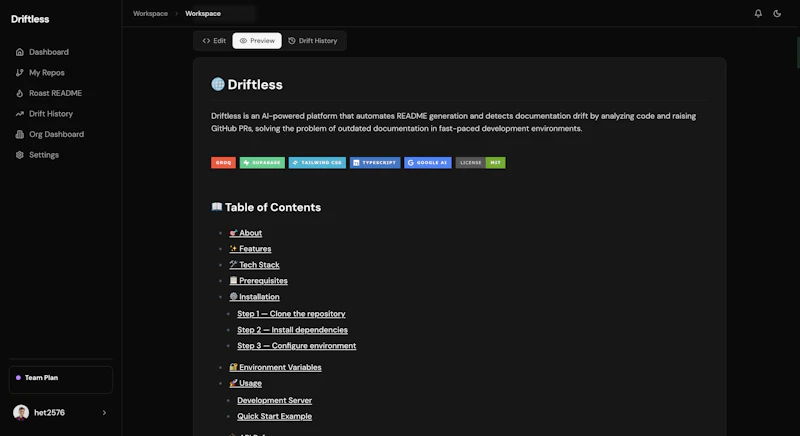Click the first Workspace breadcrumb
This screenshot has height=436, width=800.
pyautogui.click(x=151, y=14)
